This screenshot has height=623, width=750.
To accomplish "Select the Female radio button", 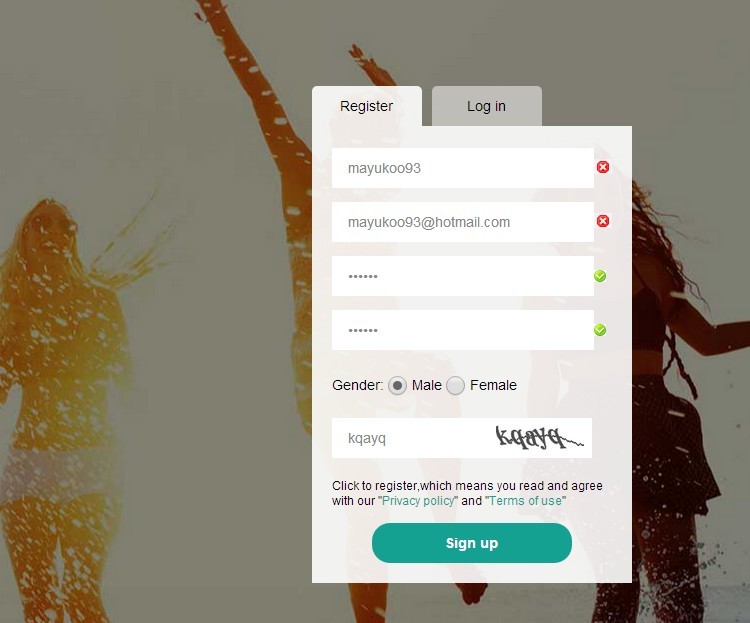I will point(455,385).
